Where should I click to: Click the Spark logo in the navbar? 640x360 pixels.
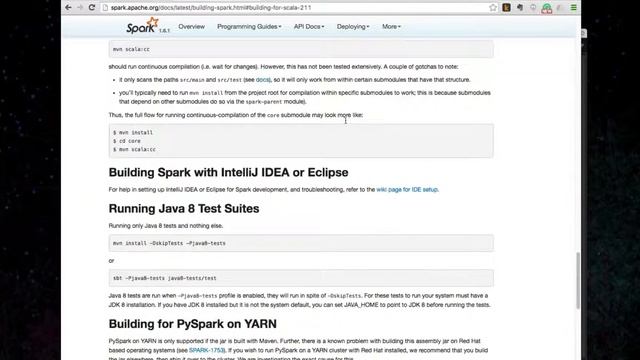tap(142, 26)
